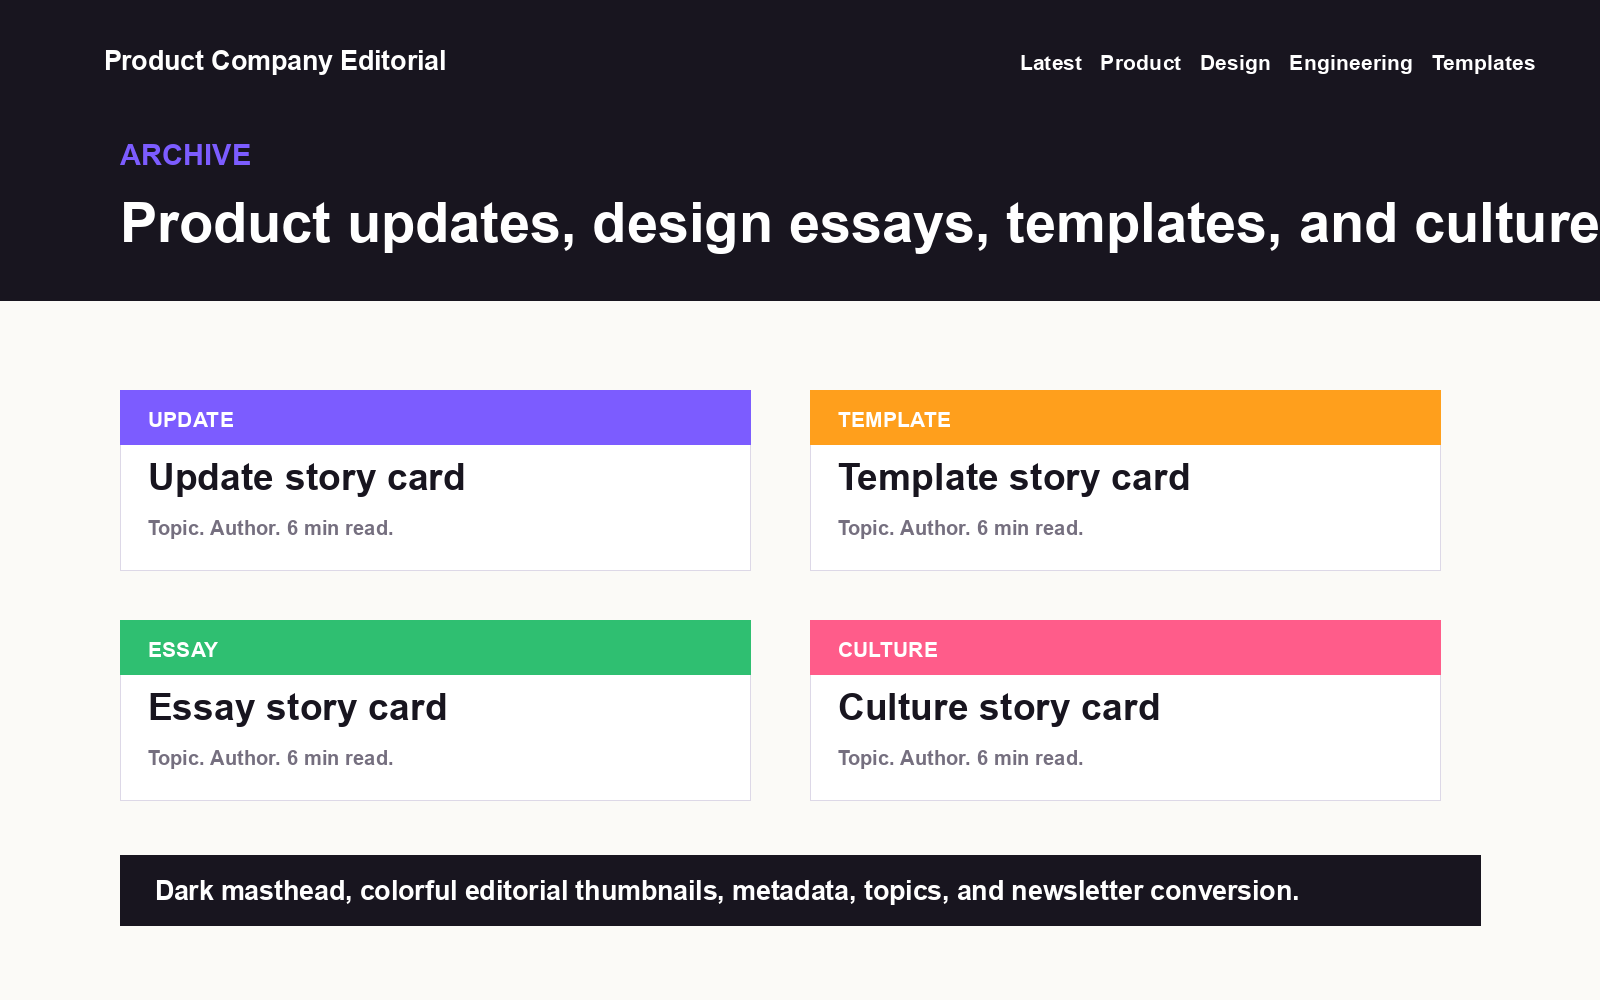Click the Template story card metadata line

point(961,528)
